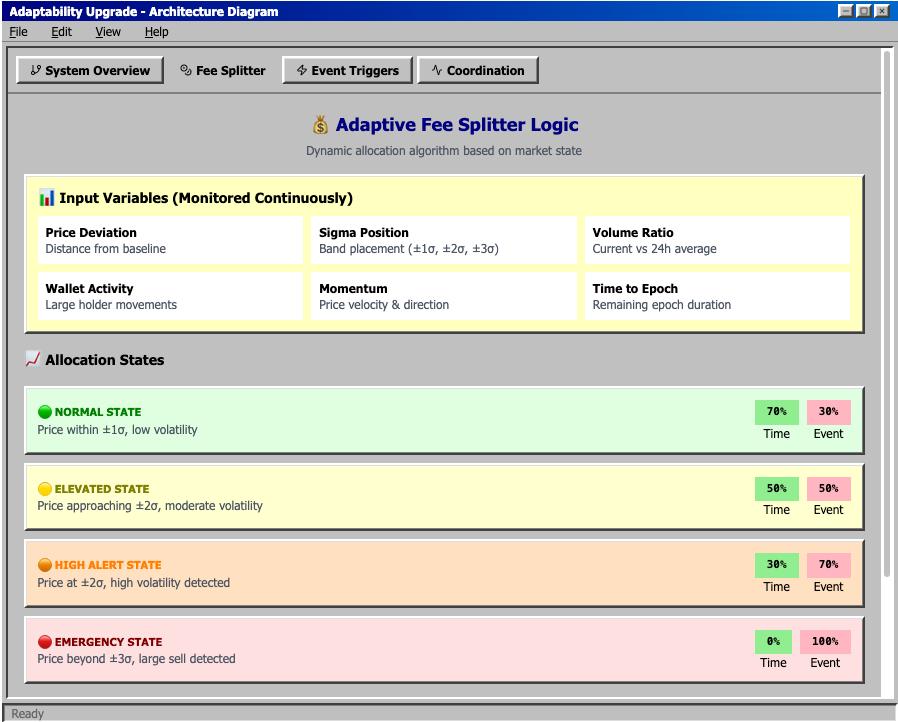898x722 pixels.
Task: Click the High Alert 70% Event badge
Action: pos(829,565)
